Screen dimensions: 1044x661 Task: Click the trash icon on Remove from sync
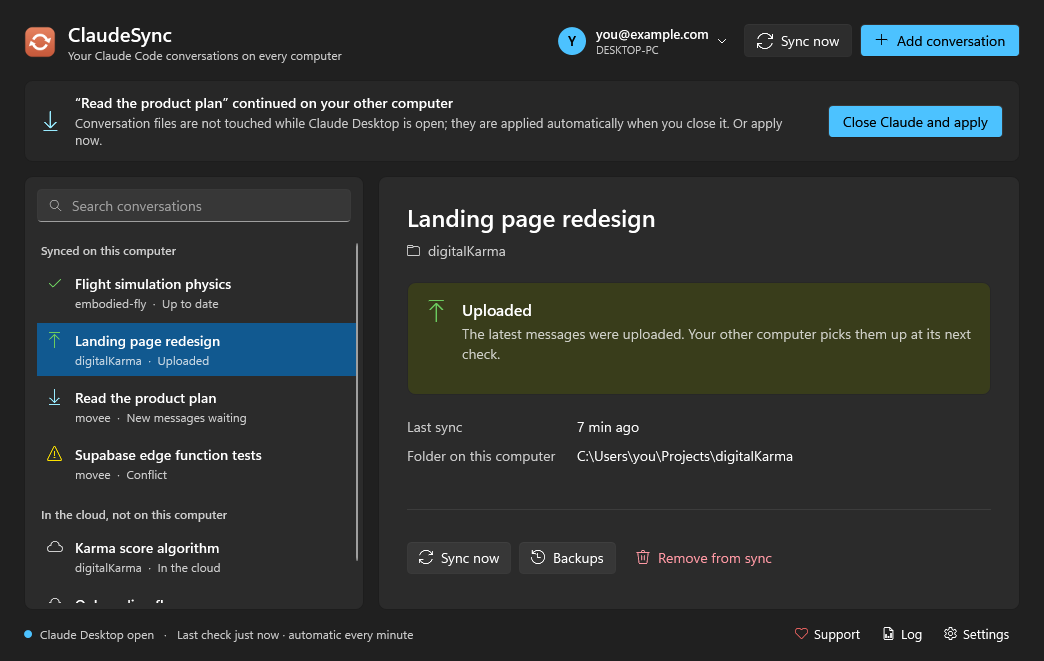tap(643, 557)
